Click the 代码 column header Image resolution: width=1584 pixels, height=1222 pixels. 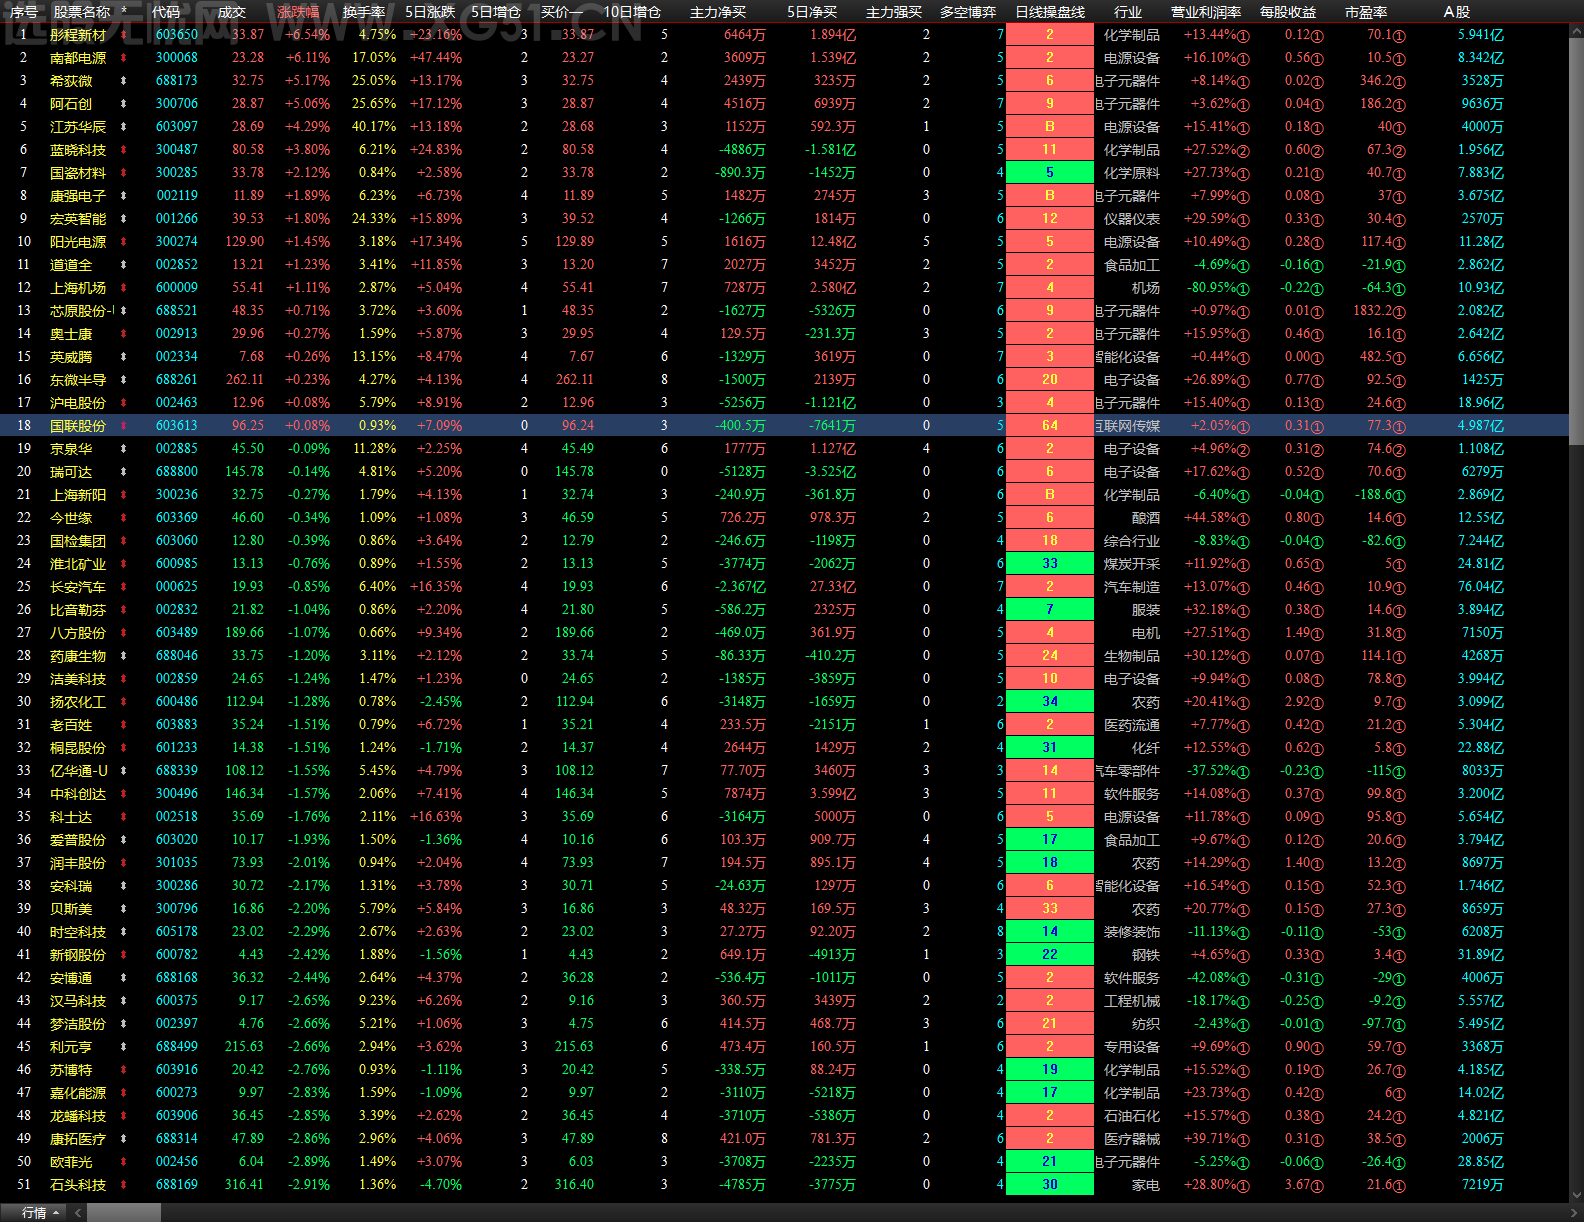click(166, 12)
